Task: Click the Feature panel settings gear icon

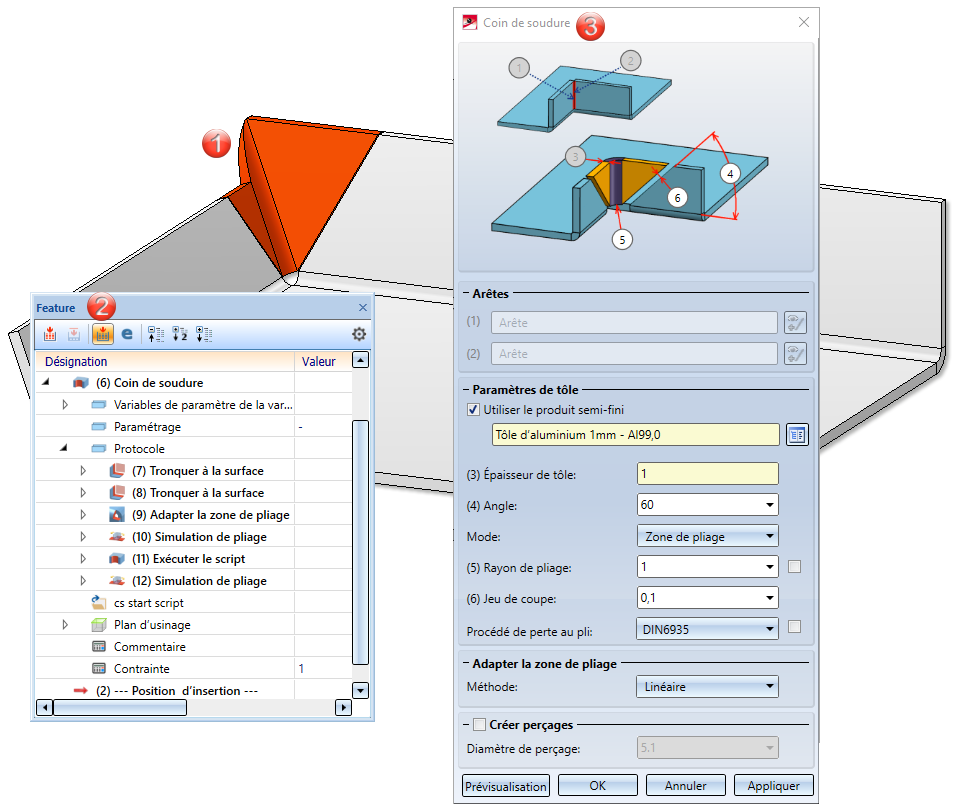Action: (x=359, y=334)
